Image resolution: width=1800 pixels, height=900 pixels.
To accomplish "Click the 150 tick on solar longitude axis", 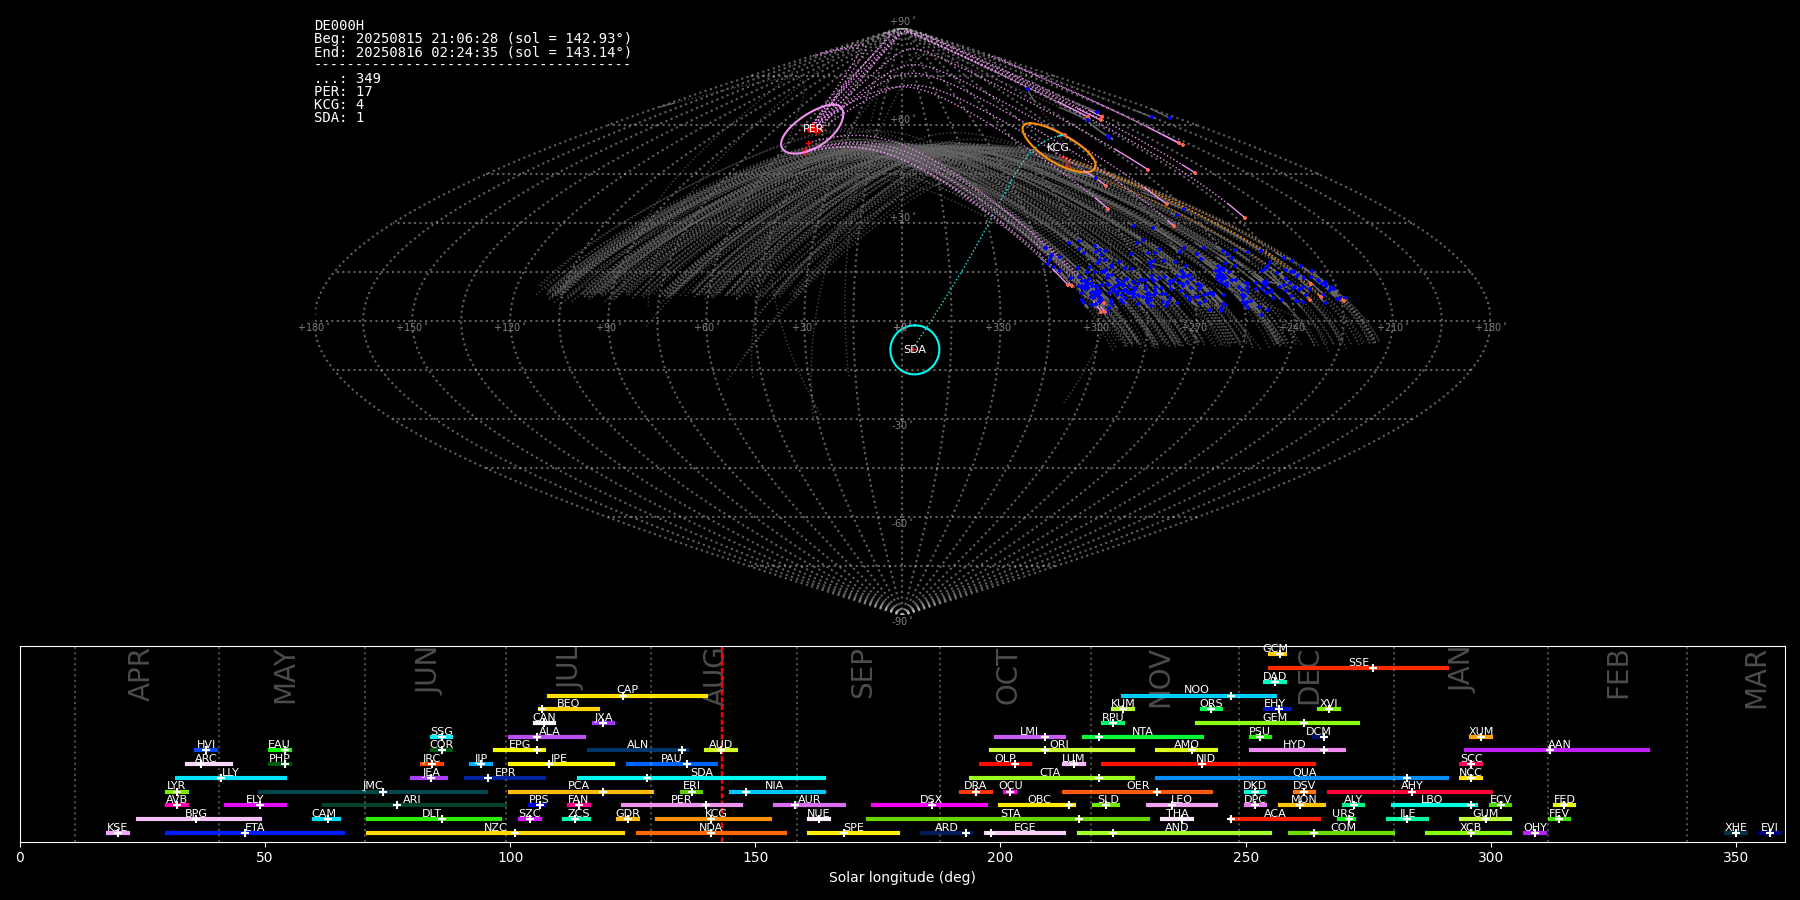I will coord(755,857).
